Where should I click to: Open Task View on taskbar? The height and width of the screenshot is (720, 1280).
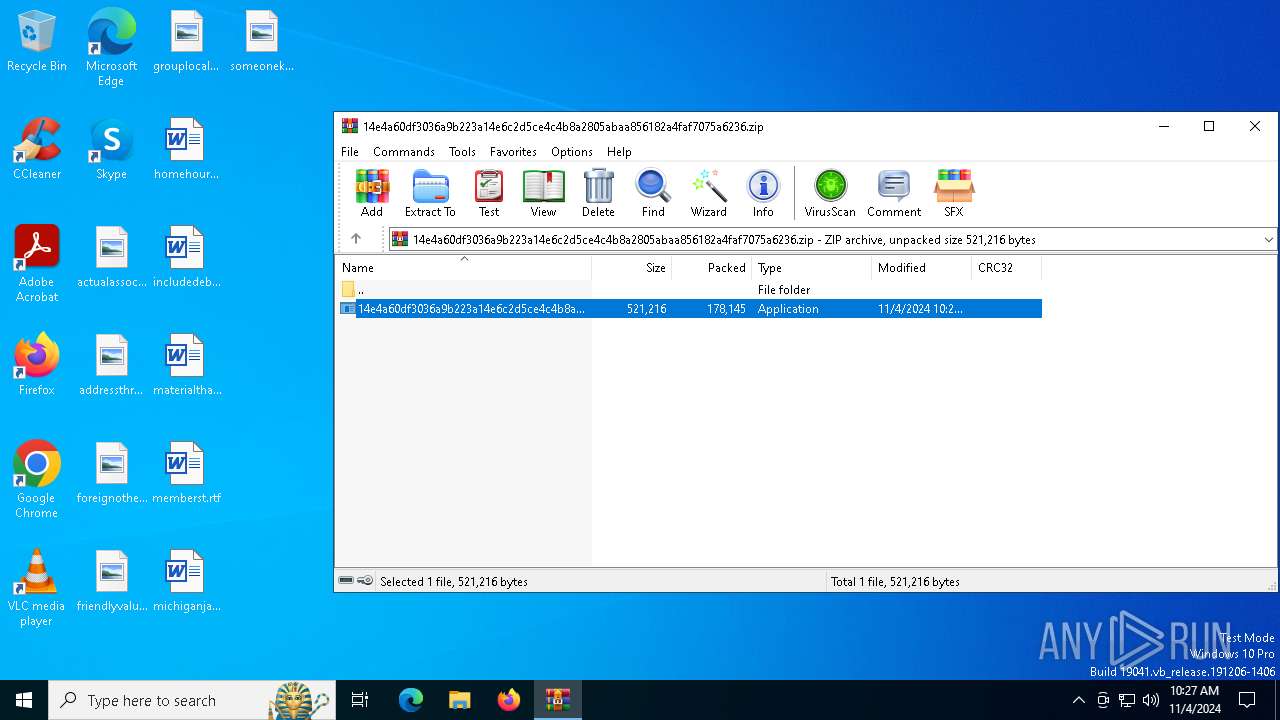(360, 700)
